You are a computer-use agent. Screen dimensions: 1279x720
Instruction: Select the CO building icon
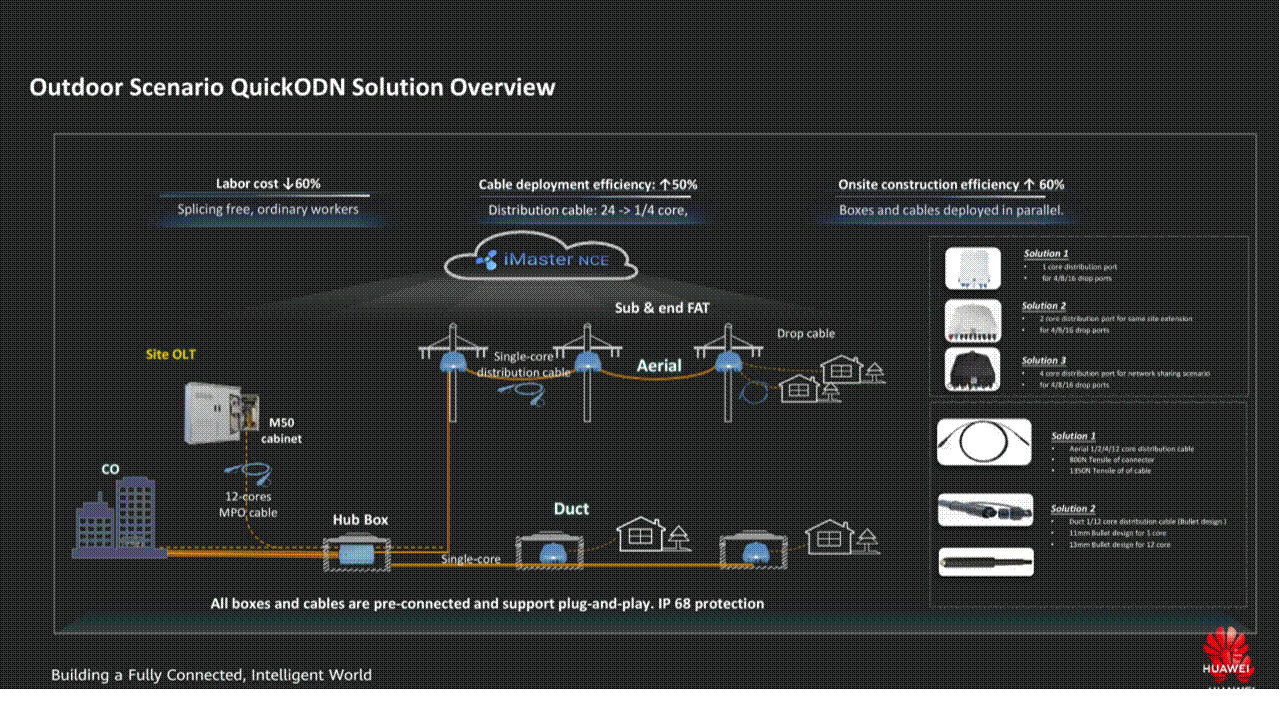(x=118, y=516)
